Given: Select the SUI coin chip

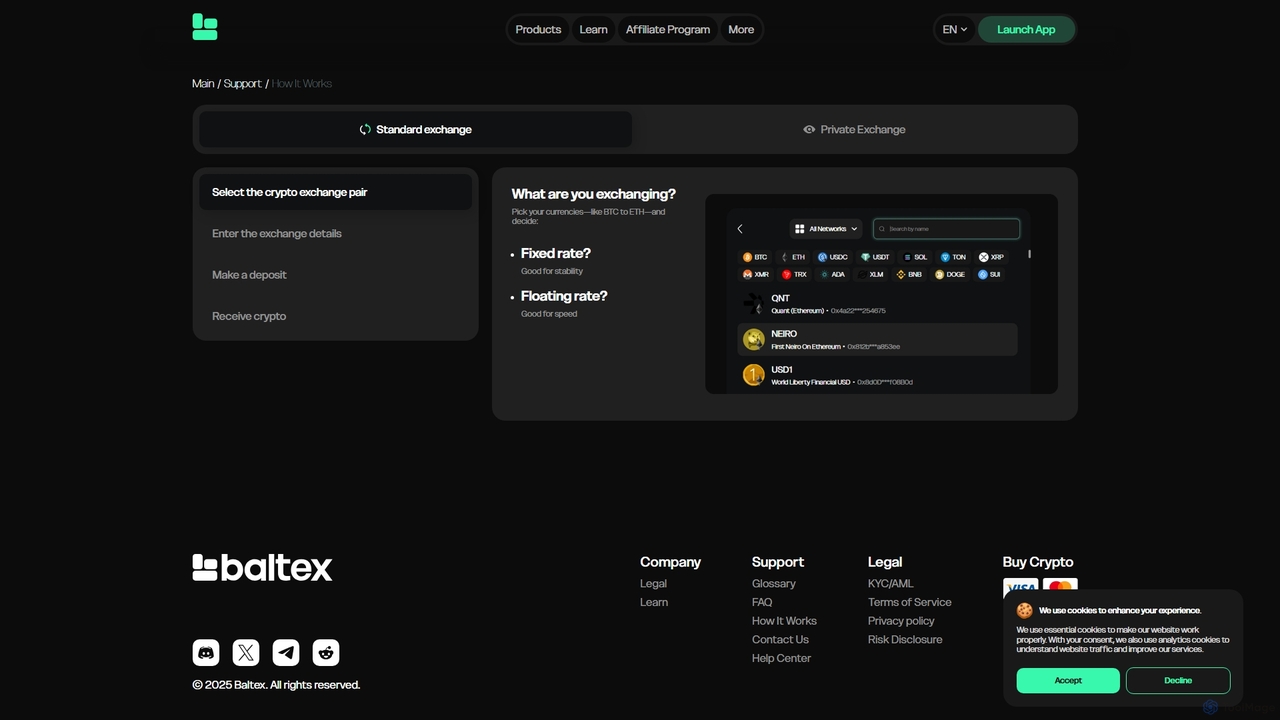Looking at the screenshot, I should pyautogui.click(x=989, y=274).
